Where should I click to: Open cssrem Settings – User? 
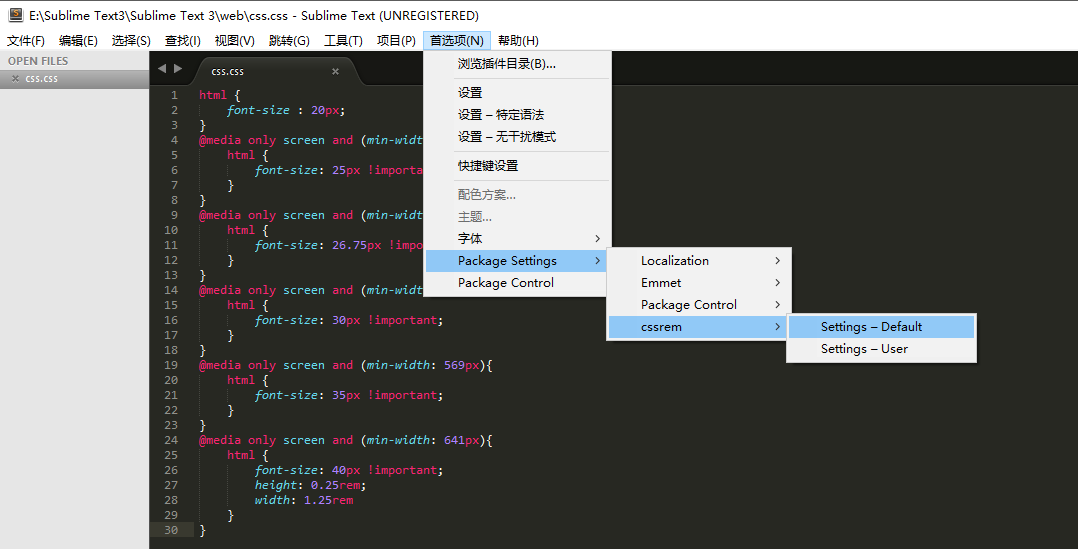(881, 348)
